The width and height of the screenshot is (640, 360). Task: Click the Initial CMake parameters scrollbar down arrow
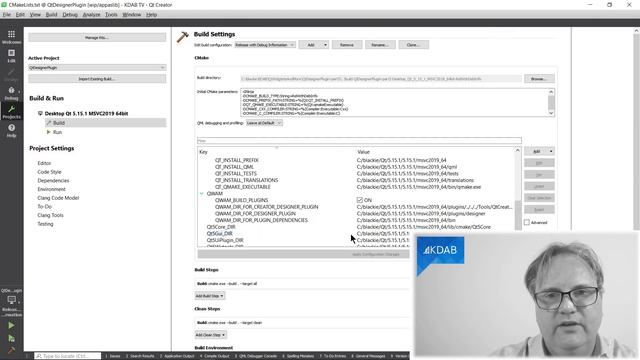pos(551,113)
